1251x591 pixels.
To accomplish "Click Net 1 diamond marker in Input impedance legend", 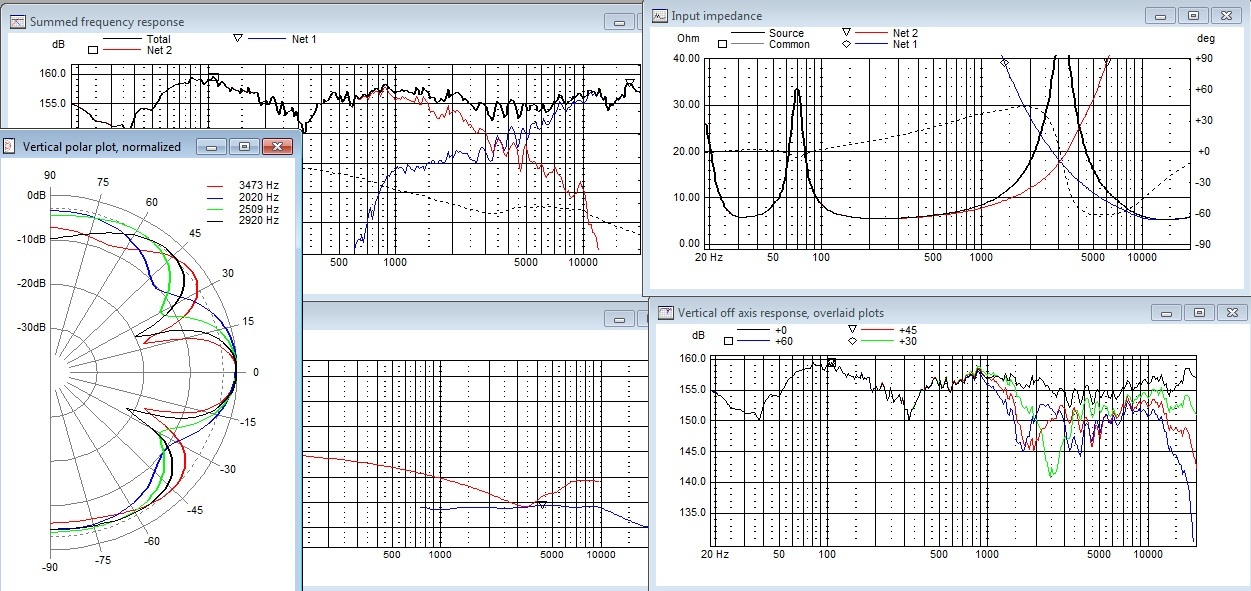I will click(x=846, y=44).
